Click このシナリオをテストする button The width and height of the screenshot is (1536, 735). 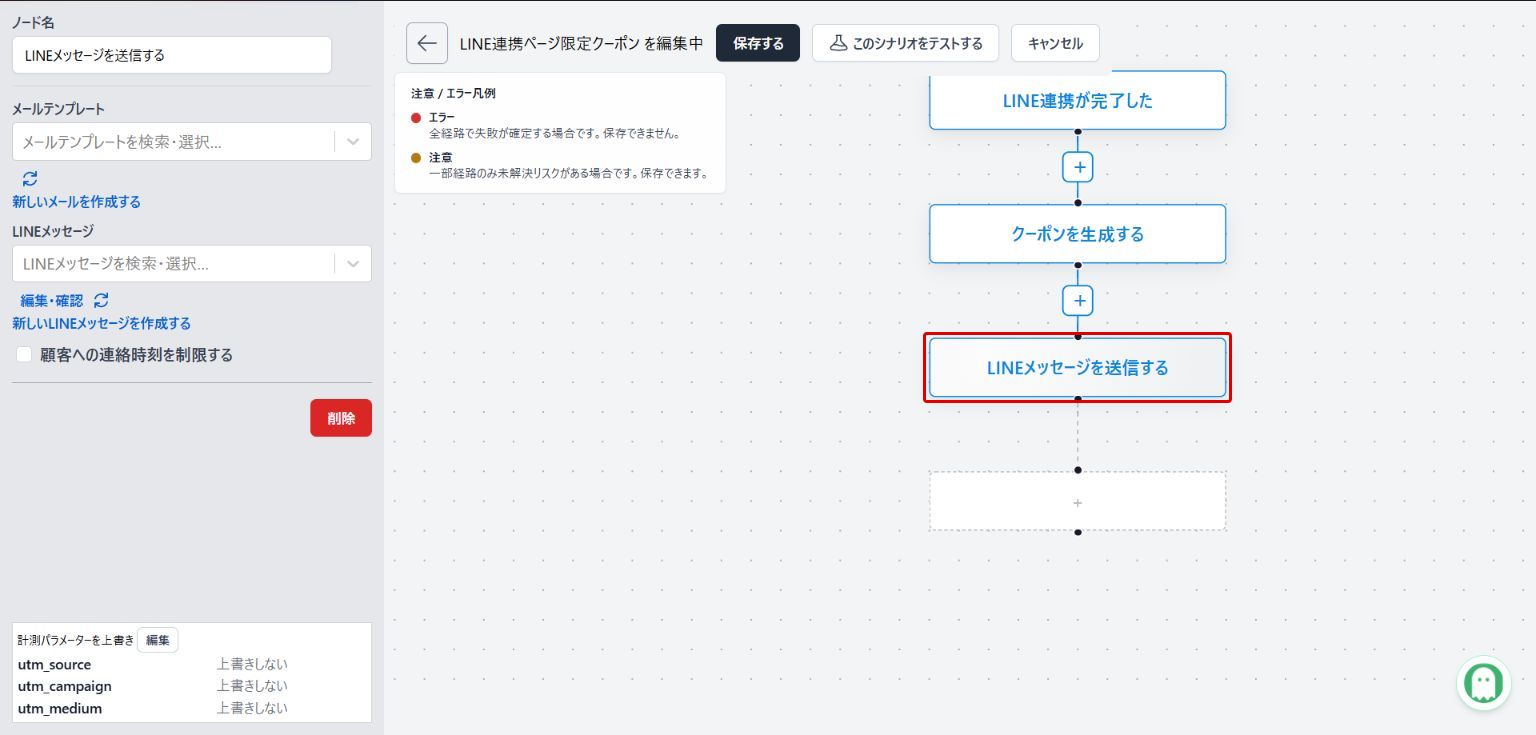tap(905, 43)
